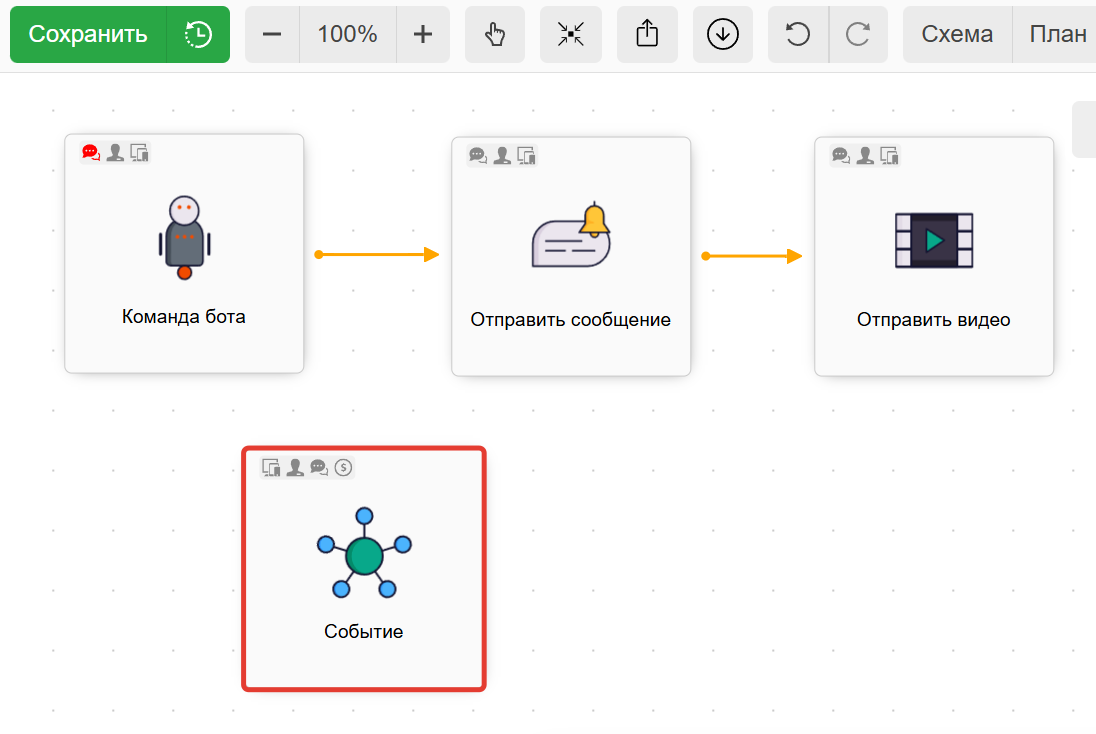Click the green Сохранить button

[x=88, y=34]
